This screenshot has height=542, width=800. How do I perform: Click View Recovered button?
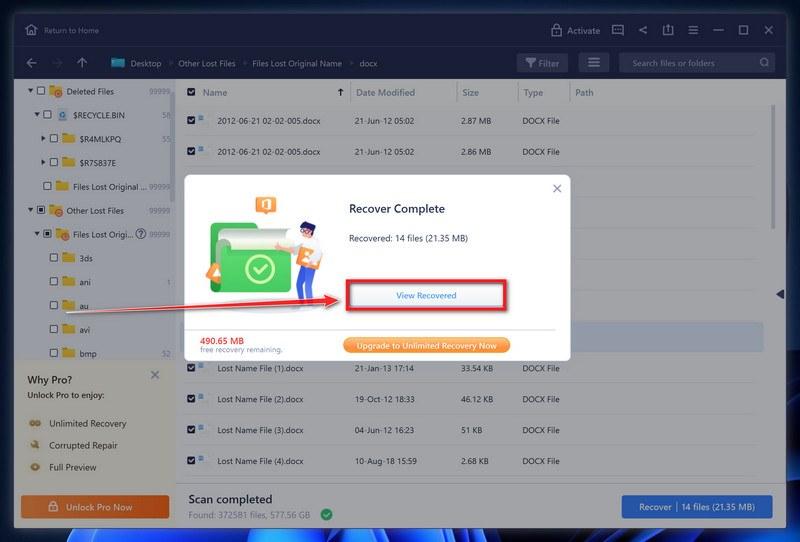click(x=426, y=295)
